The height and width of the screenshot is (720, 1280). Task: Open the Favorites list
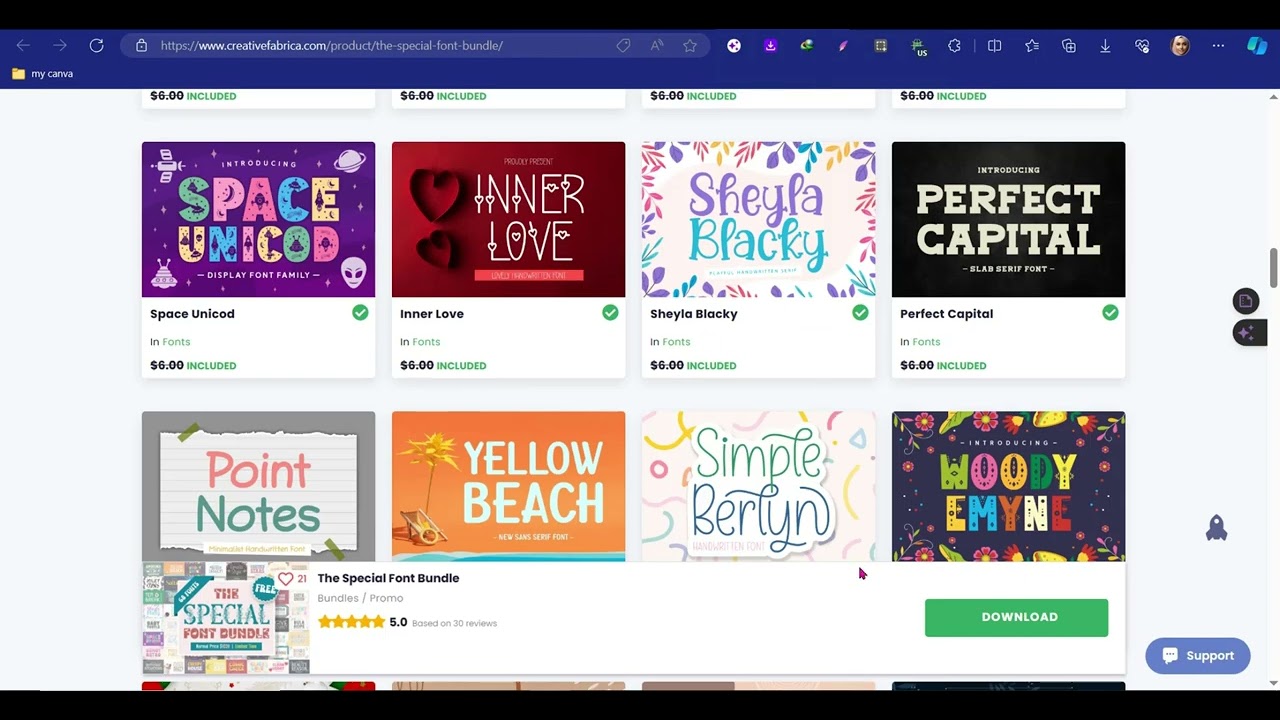pyautogui.click(x=1032, y=45)
